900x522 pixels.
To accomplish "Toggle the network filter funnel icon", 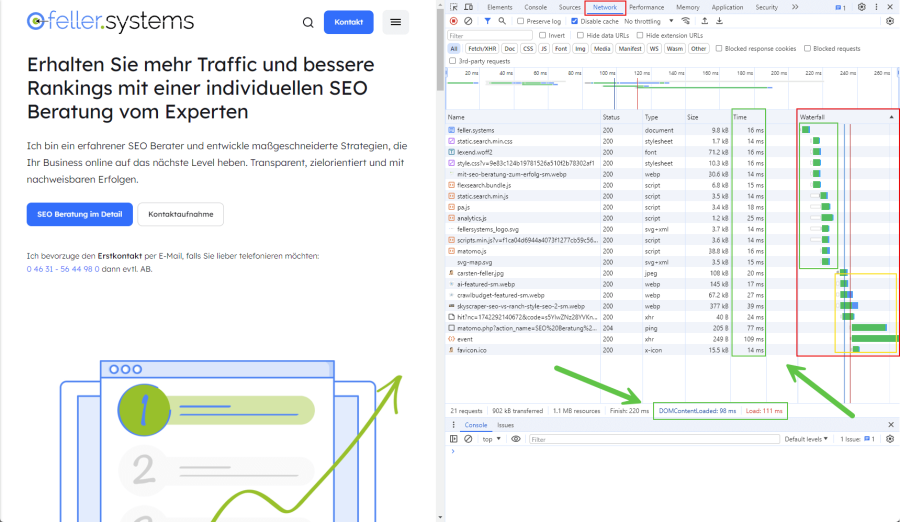I will click(x=487, y=21).
